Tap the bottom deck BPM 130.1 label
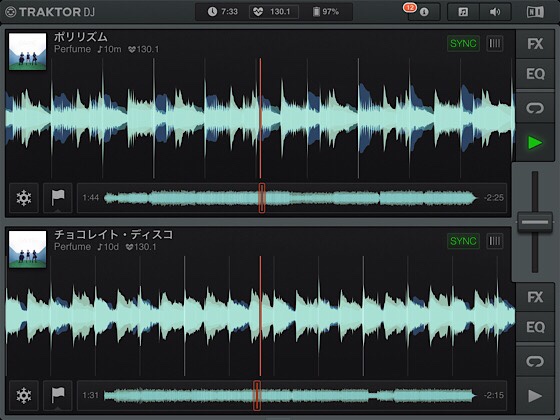This screenshot has height=420, width=560. tap(141, 247)
